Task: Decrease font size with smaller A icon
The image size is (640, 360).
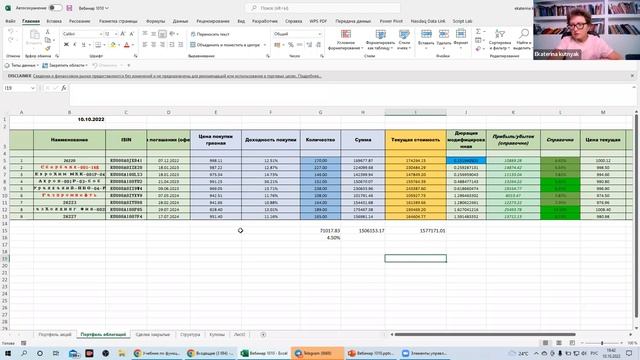Action: coord(131,34)
